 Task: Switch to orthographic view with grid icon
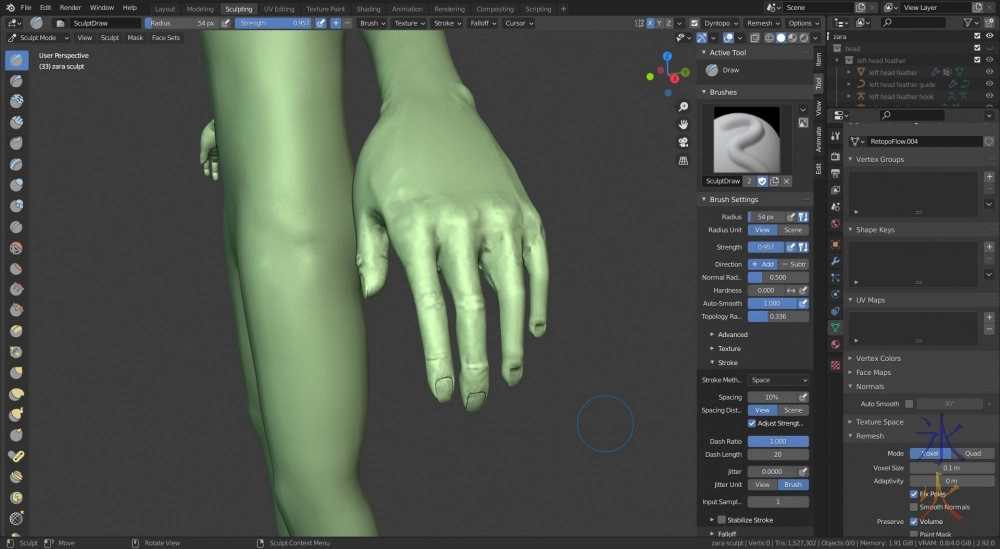click(x=683, y=160)
